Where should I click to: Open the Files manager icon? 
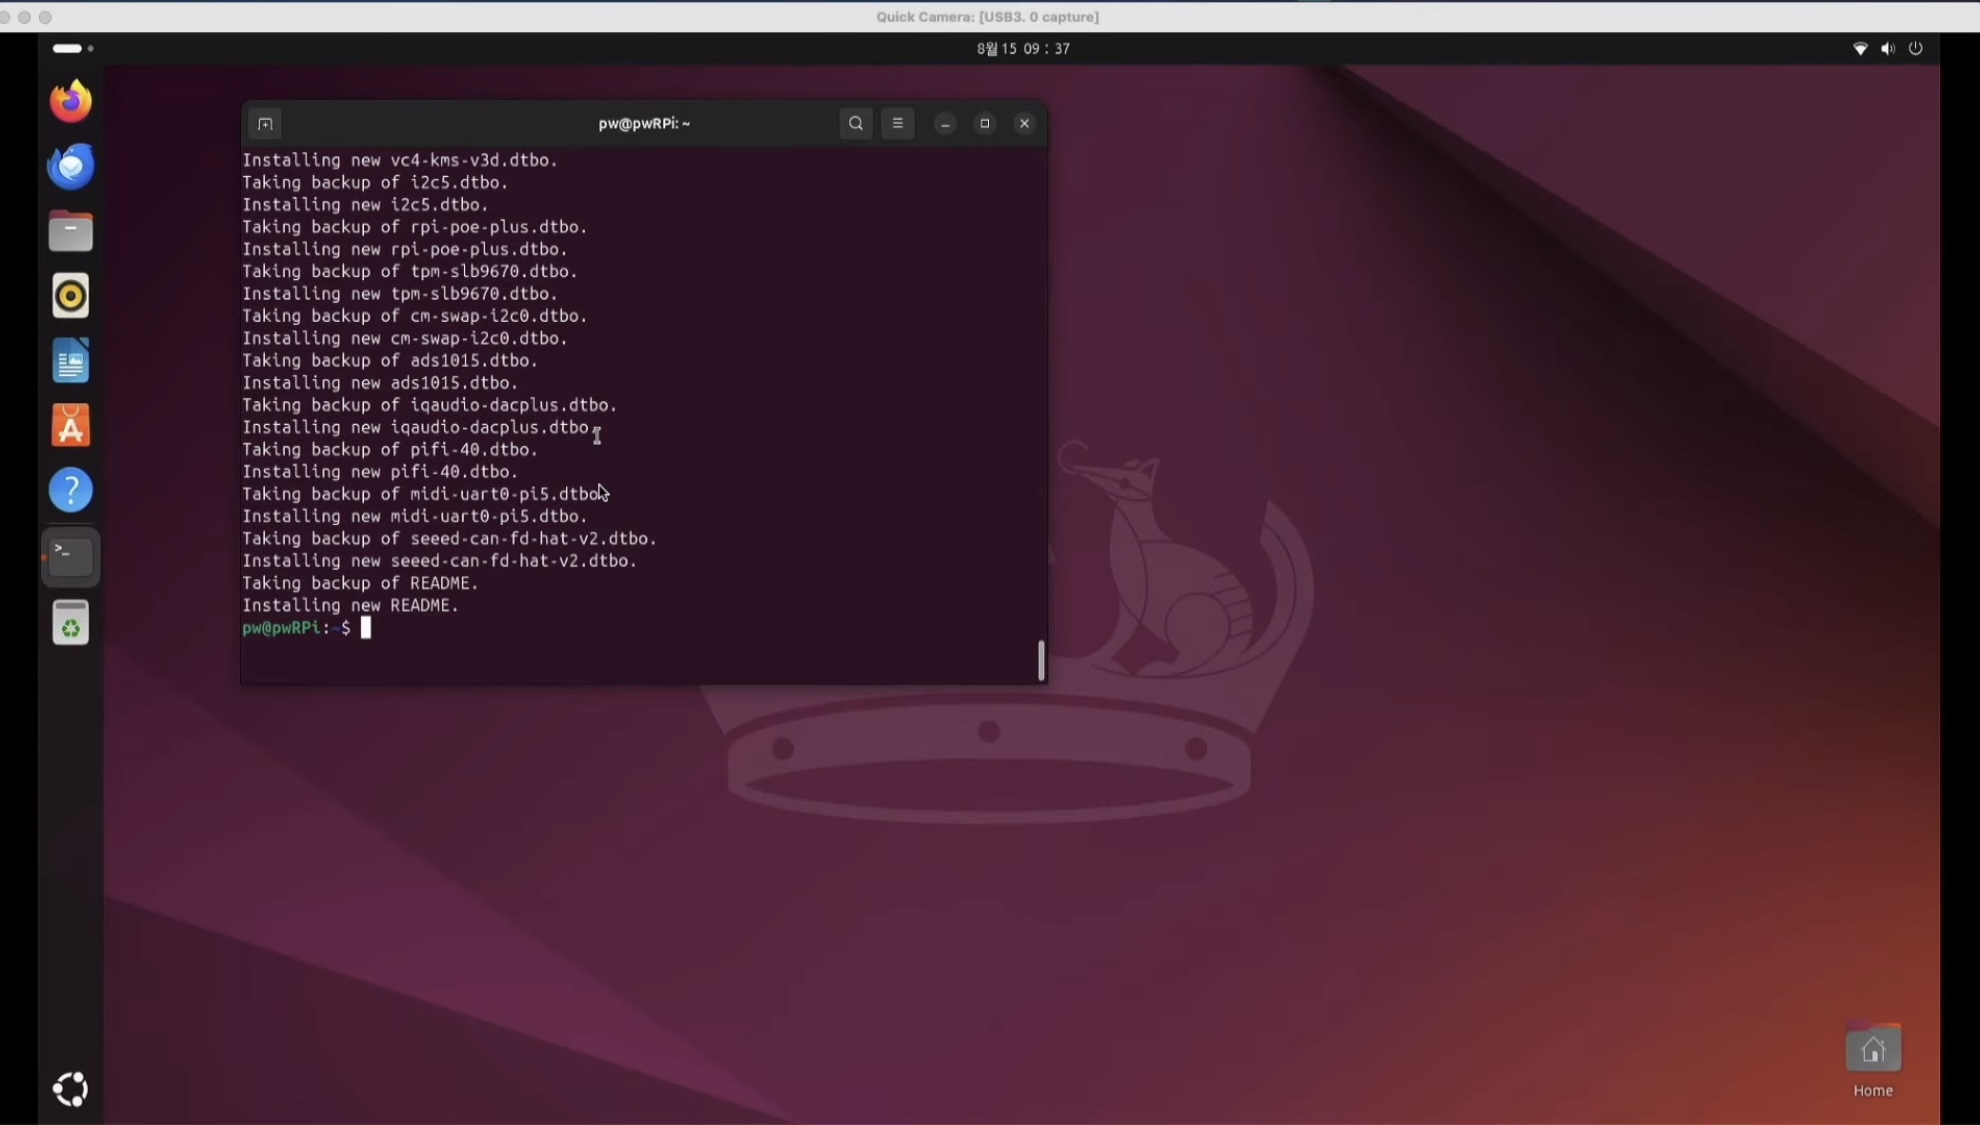(71, 232)
